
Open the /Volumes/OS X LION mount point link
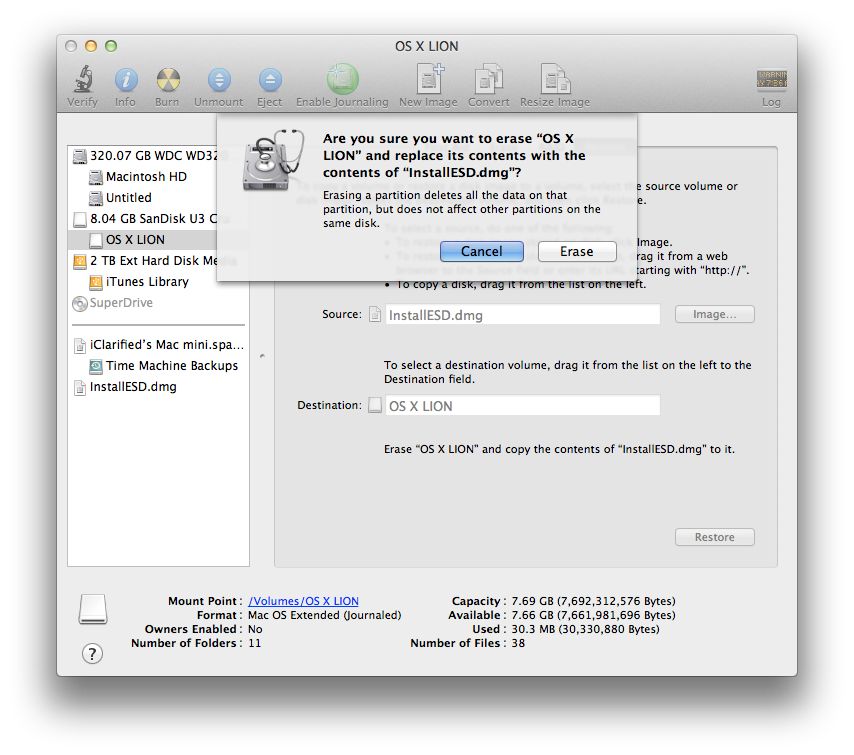303,601
